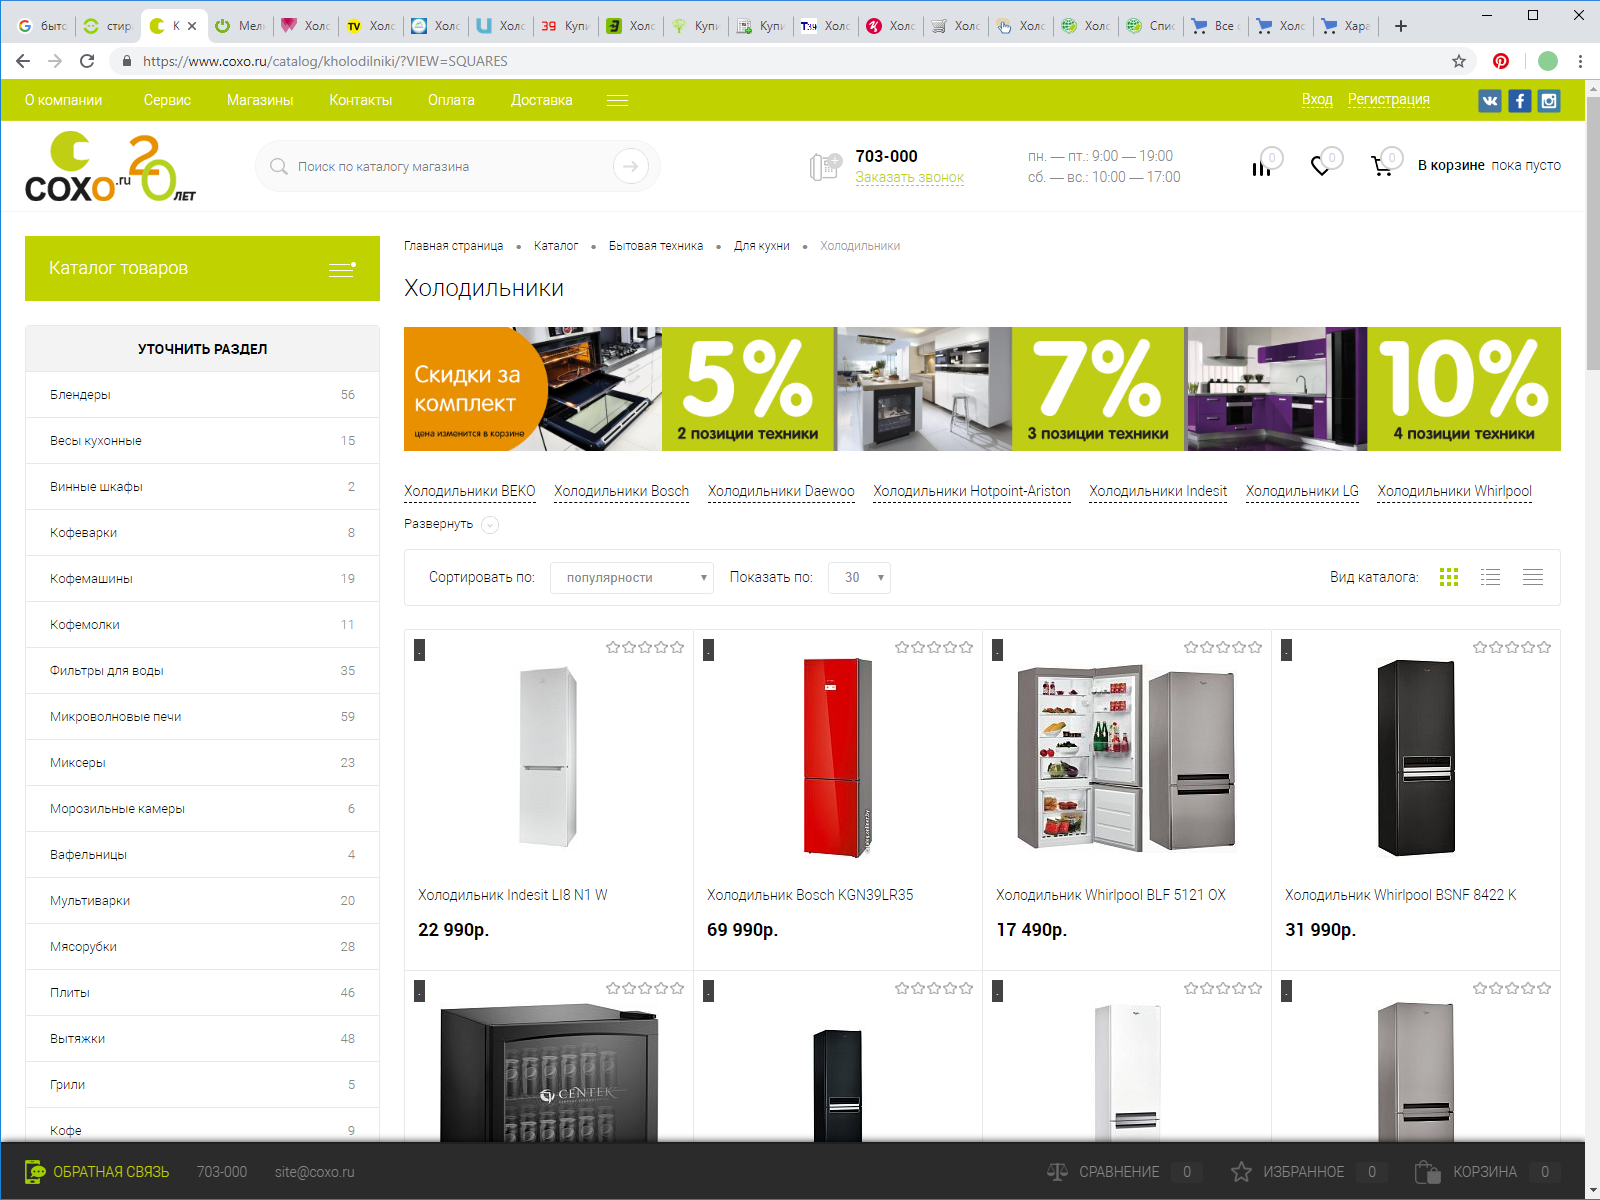Open Chrome menu three dots
1600x1200 pixels.
click(1580, 61)
